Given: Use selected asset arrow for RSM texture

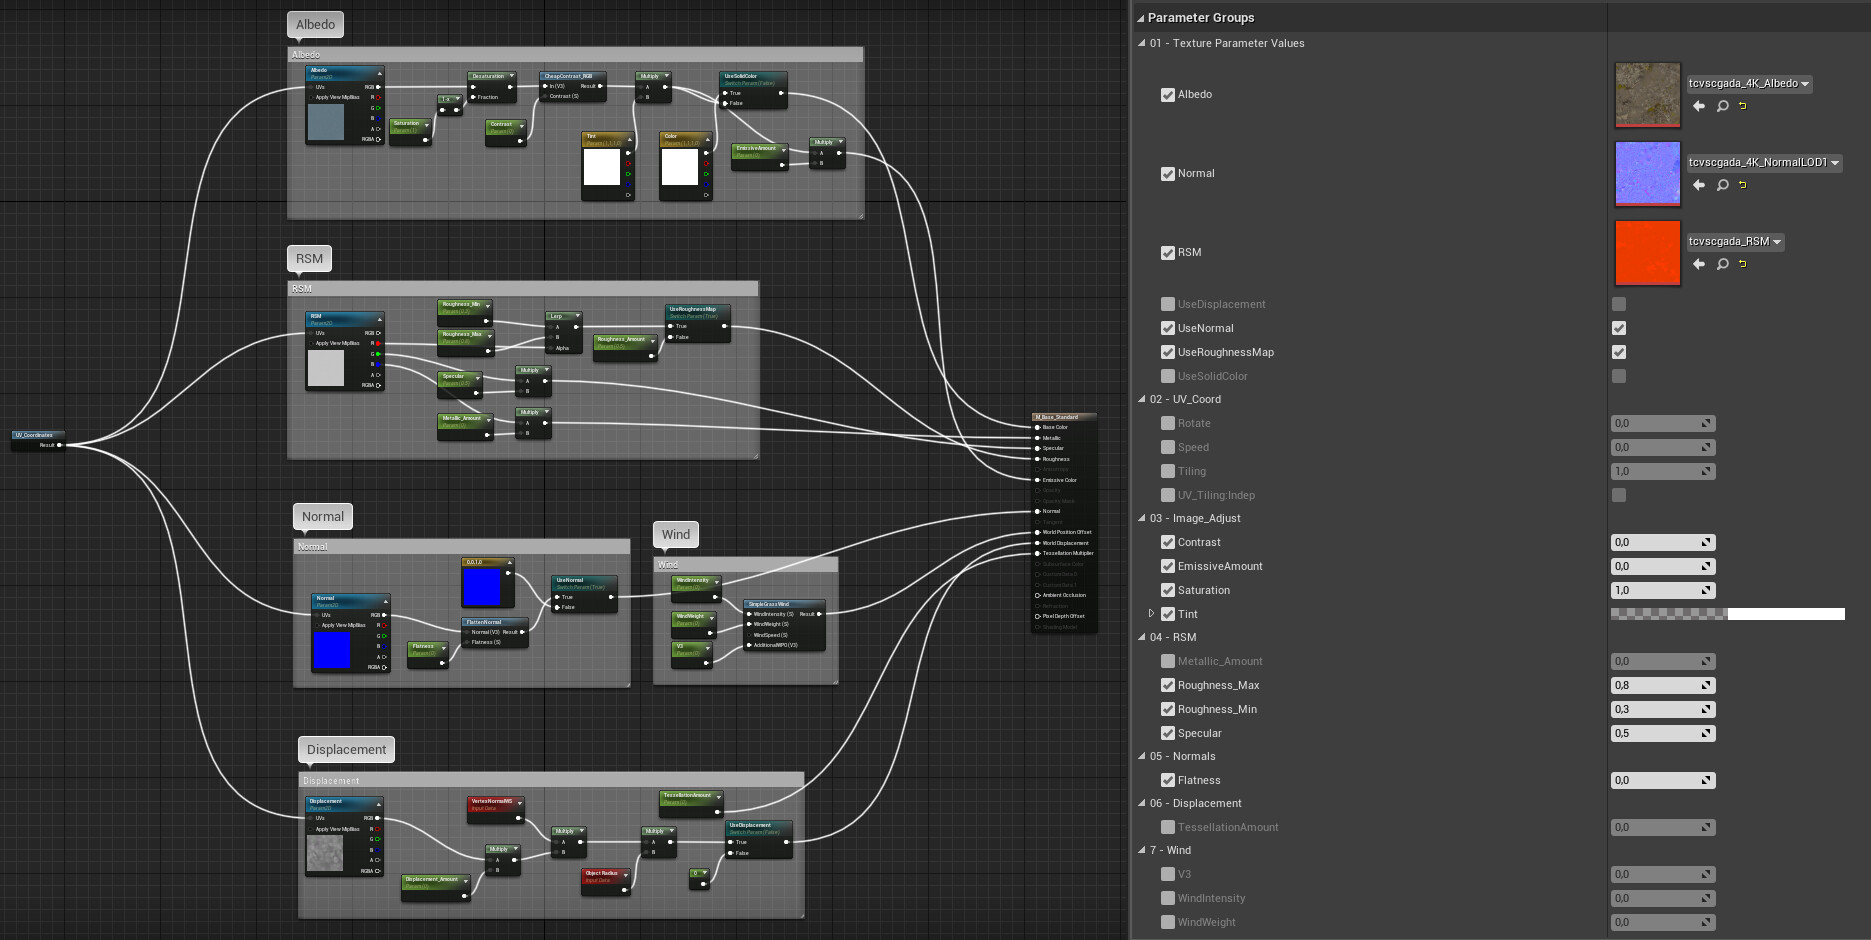Looking at the screenshot, I should pos(1699,264).
